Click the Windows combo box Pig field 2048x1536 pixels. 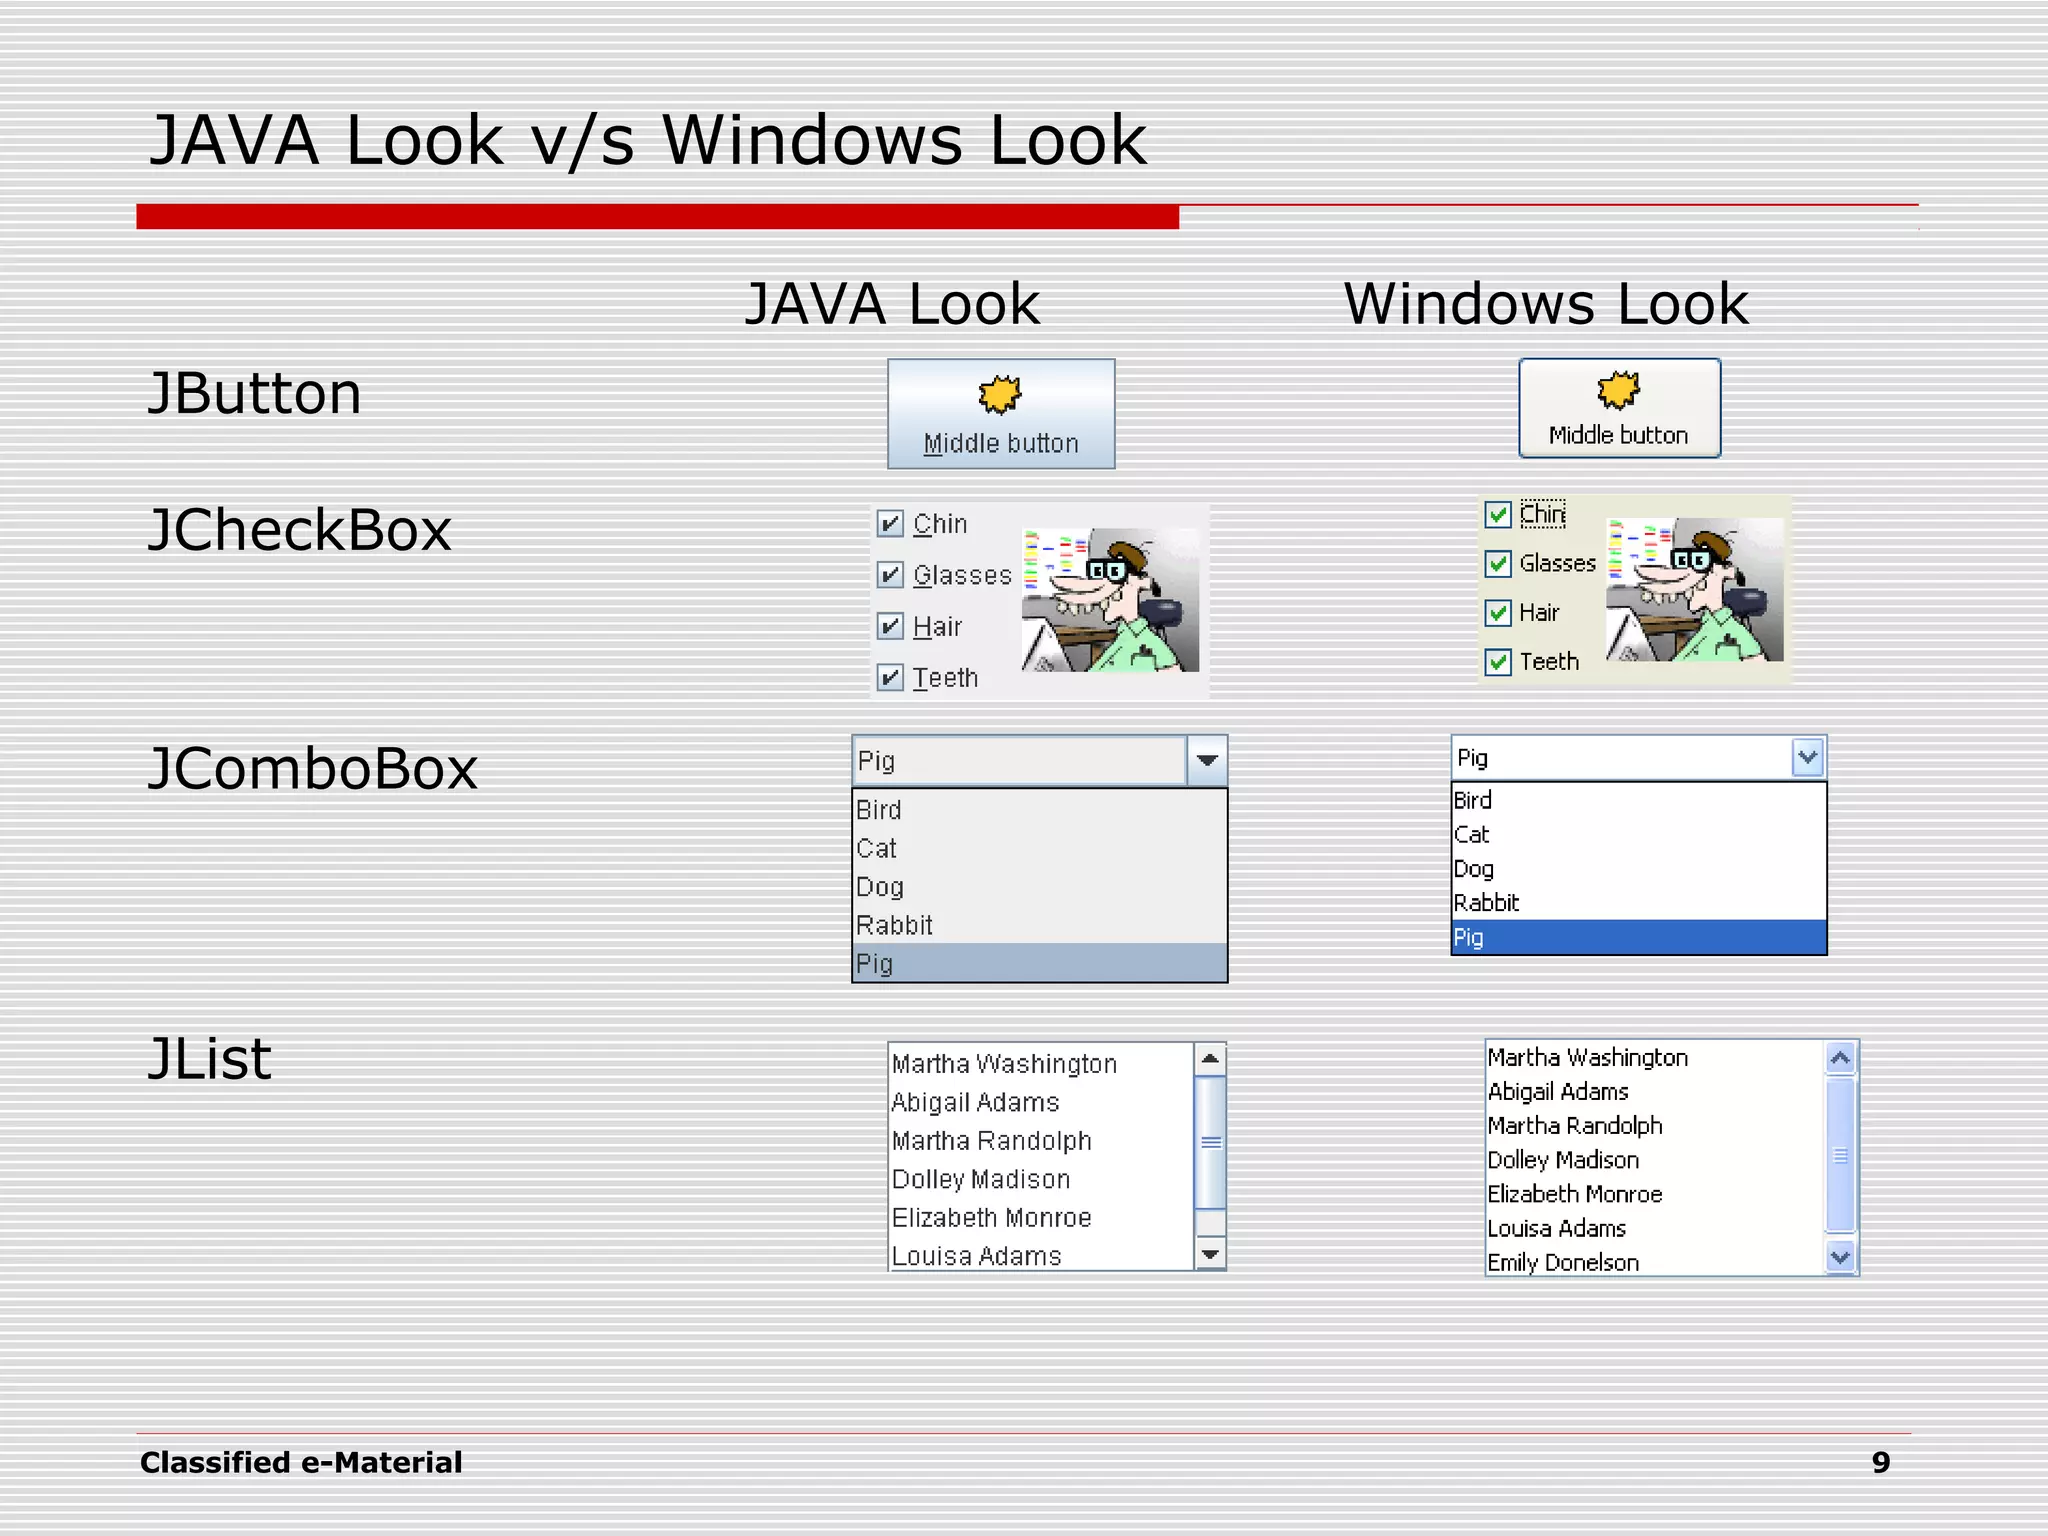tap(1622, 758)
